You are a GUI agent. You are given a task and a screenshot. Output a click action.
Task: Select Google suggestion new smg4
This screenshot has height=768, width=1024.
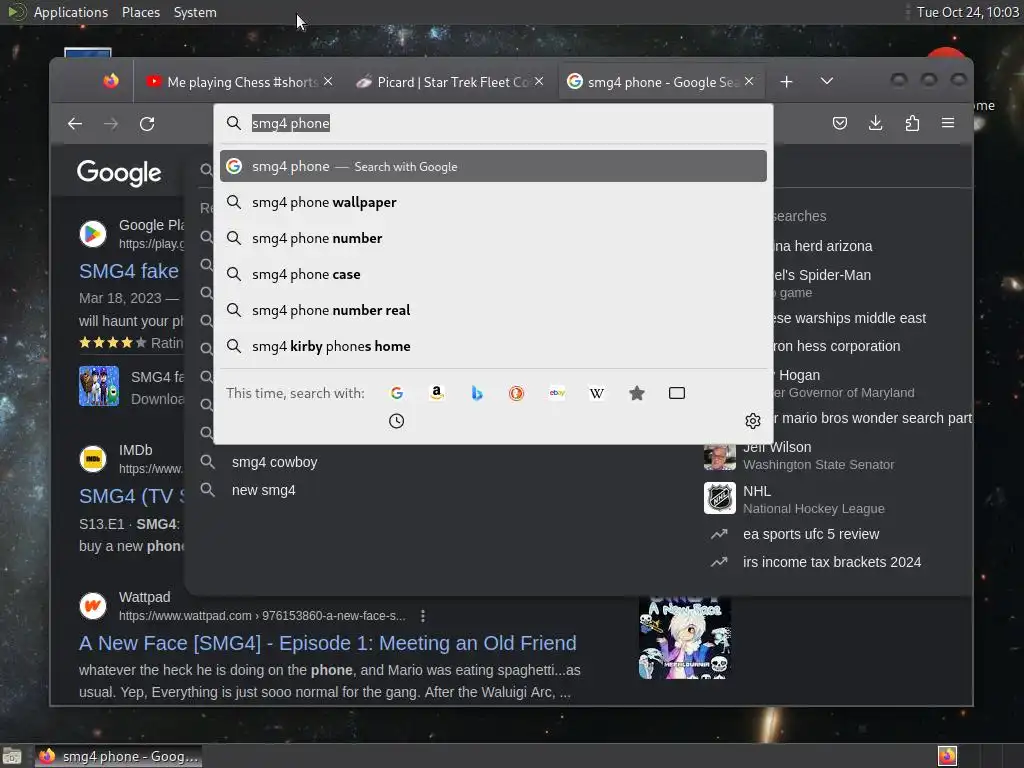click(263, 490)
